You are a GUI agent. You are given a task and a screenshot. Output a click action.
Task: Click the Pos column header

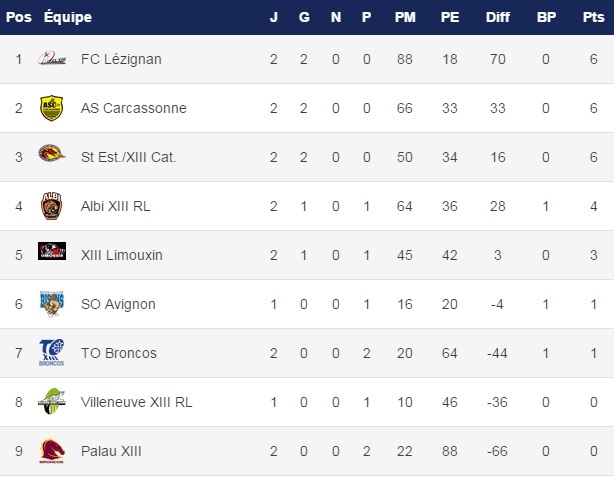[x=18, y=17]
